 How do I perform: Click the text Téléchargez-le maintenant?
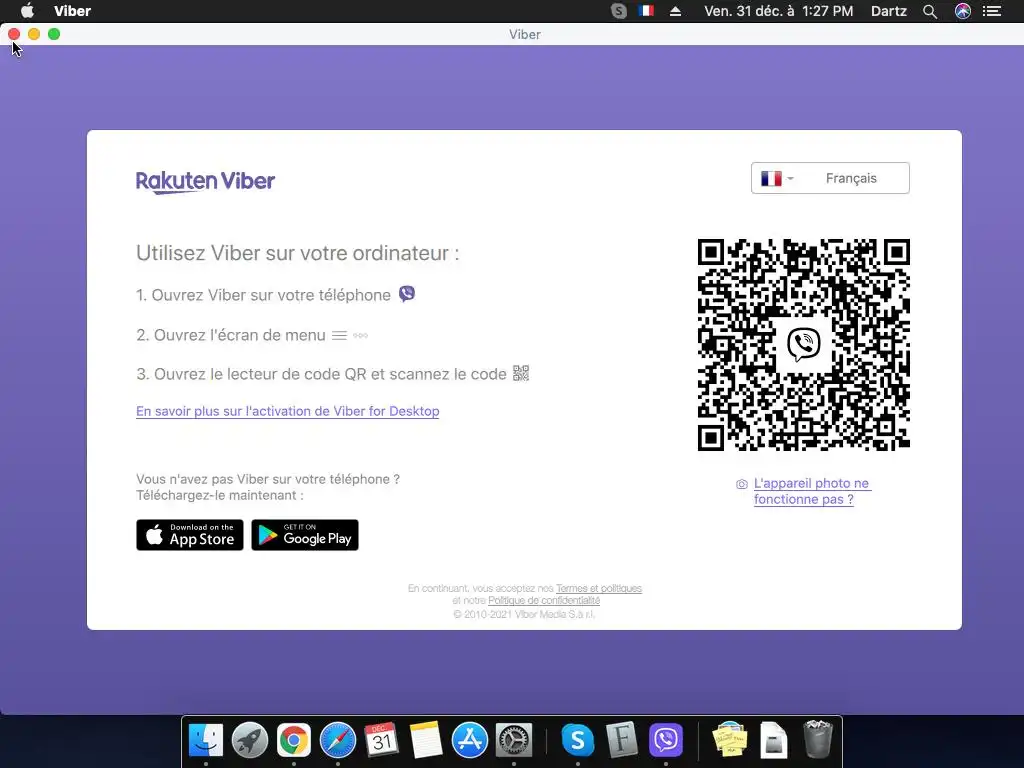(219, 496)
